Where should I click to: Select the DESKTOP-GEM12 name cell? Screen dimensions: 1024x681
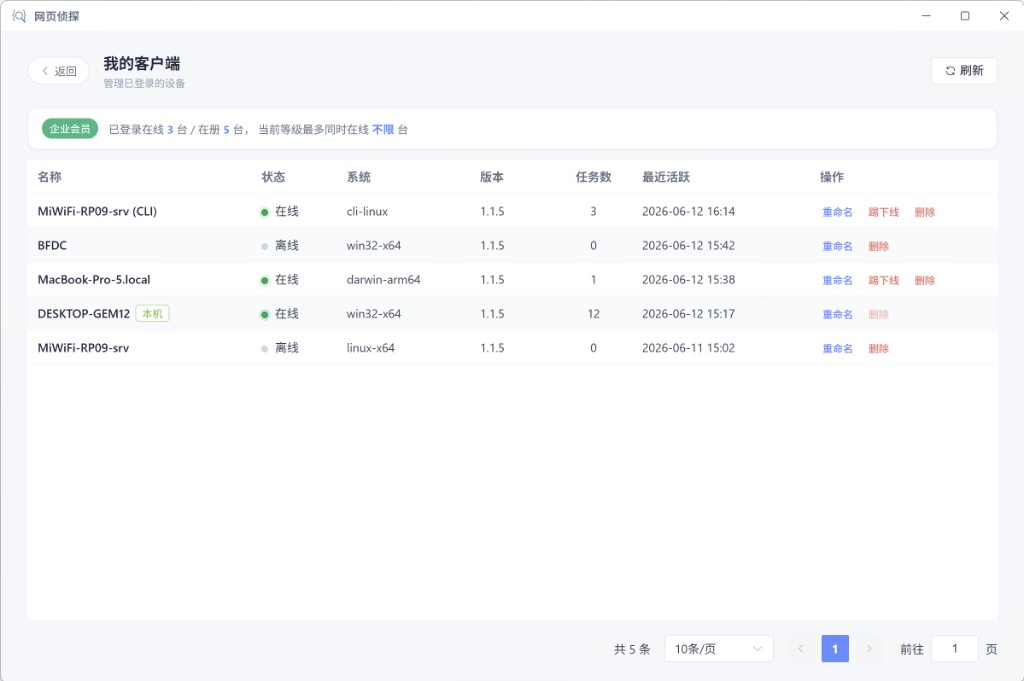click(x=84, y=313)
